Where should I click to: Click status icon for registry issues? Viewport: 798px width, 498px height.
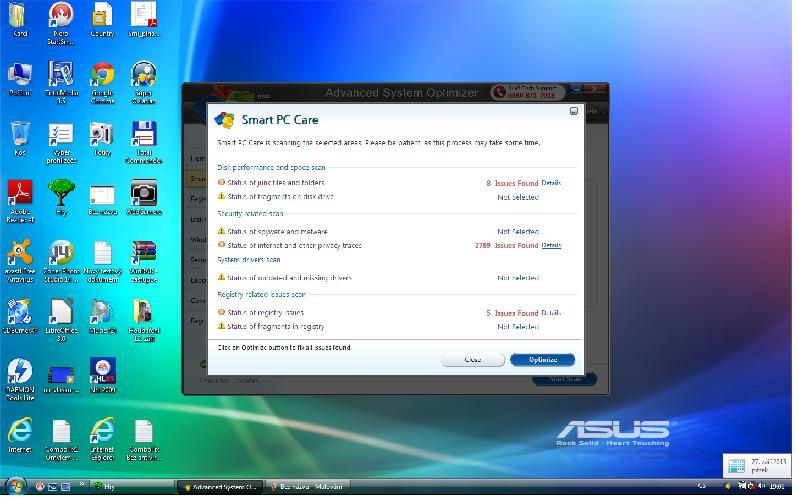[x=221, y=312]
